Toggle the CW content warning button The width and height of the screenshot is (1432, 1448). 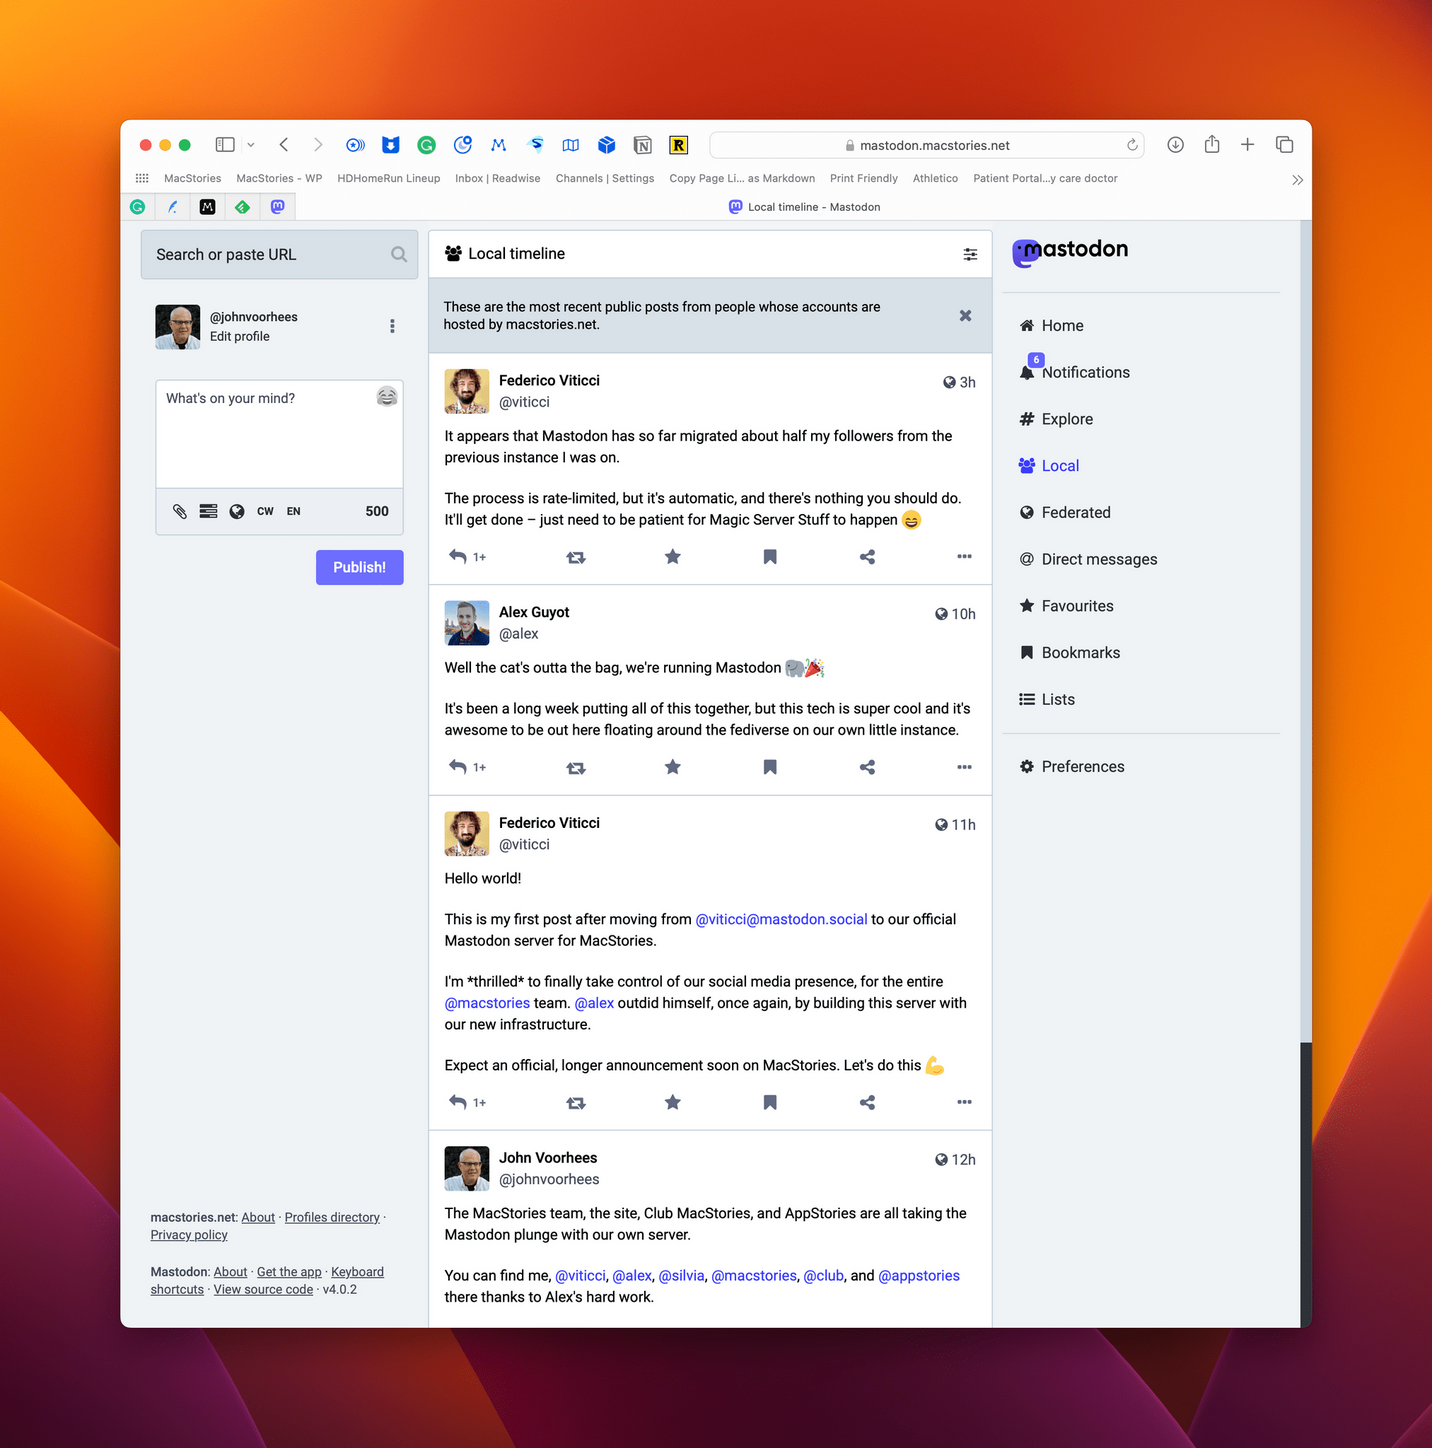[x=265, y=511]
